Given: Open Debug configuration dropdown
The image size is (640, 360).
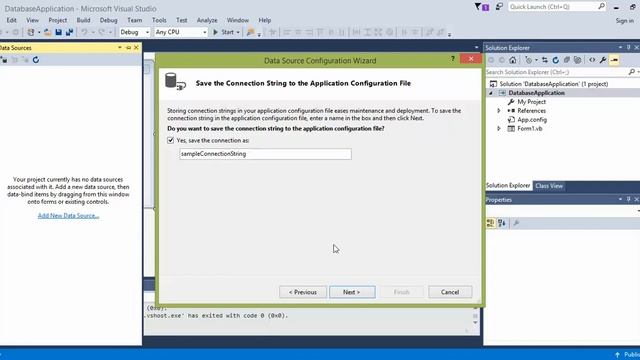Looking at the screenshot, I should 147,32.
